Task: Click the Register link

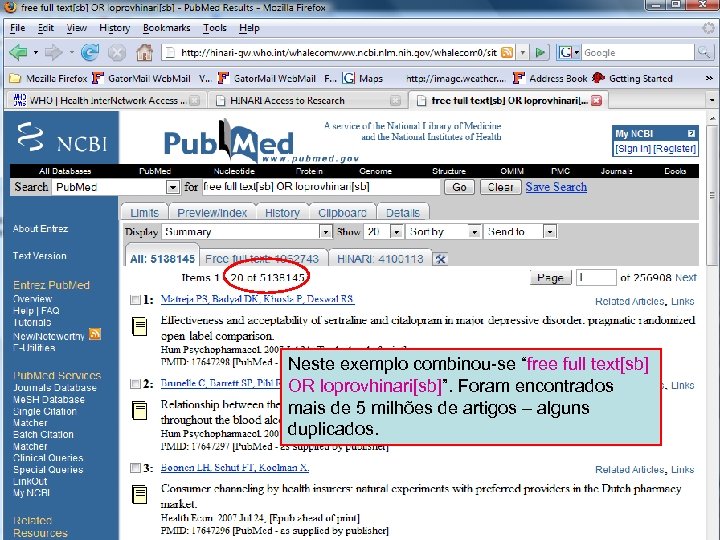Action: click(675, 148)
